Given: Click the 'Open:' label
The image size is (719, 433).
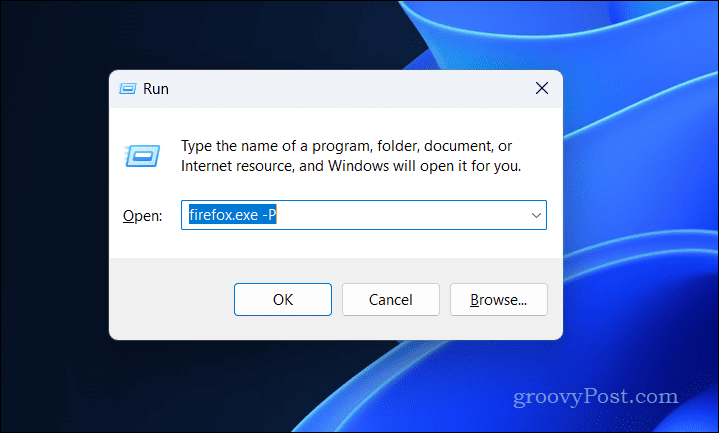Looking at the screenshot, I should [143, 216].
